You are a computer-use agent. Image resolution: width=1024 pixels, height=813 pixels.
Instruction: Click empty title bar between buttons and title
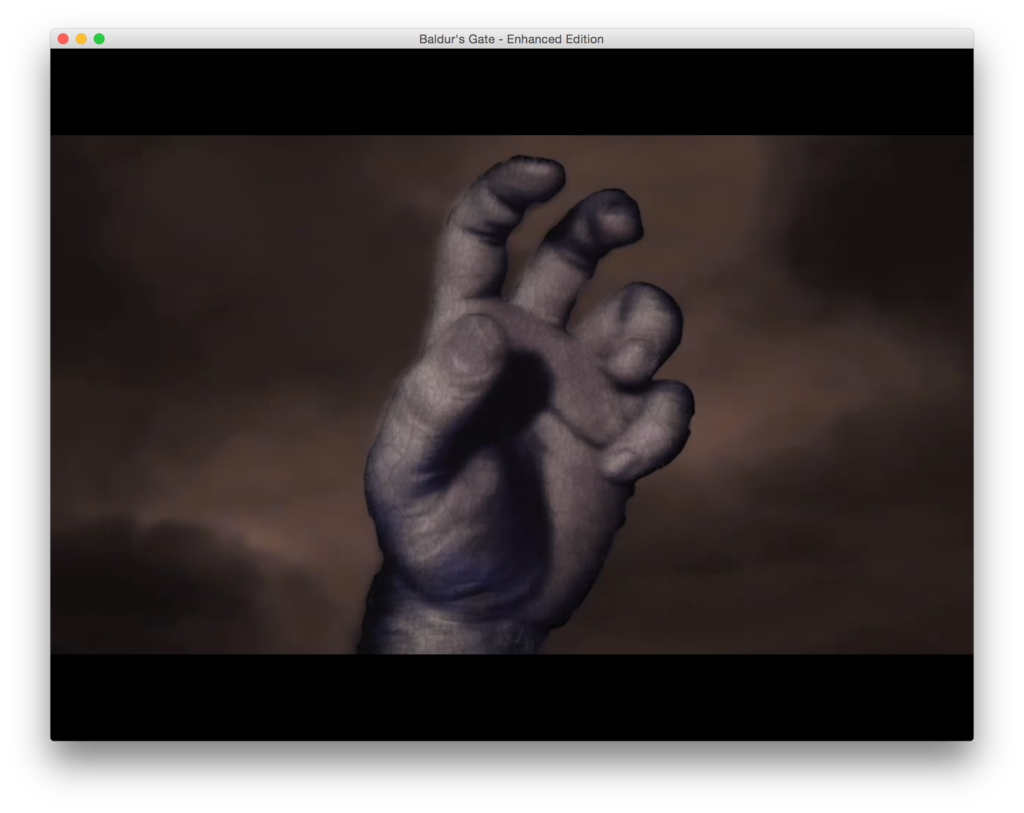(x=260, y=39)
